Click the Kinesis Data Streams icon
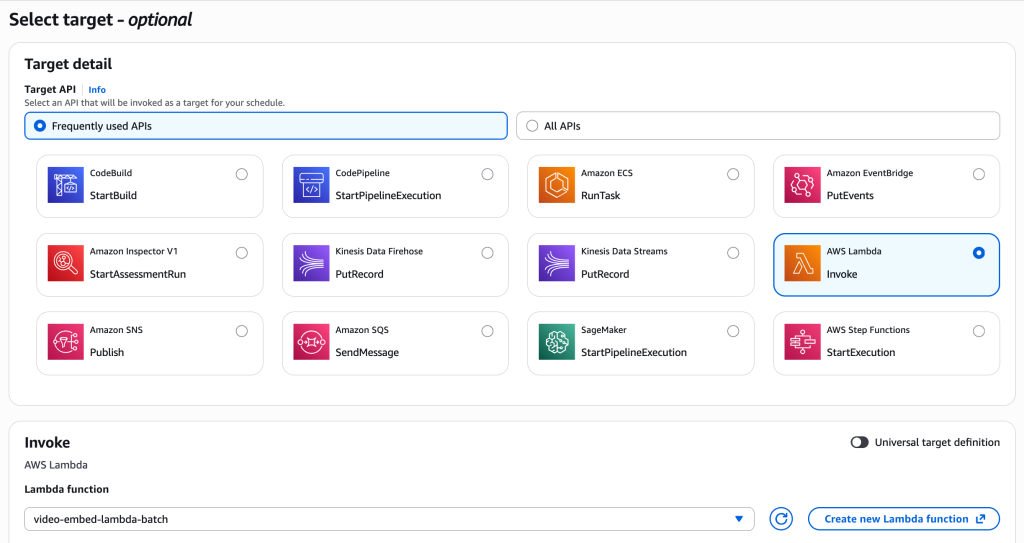Screen dimensions: 1024x543 coord(556,263)
